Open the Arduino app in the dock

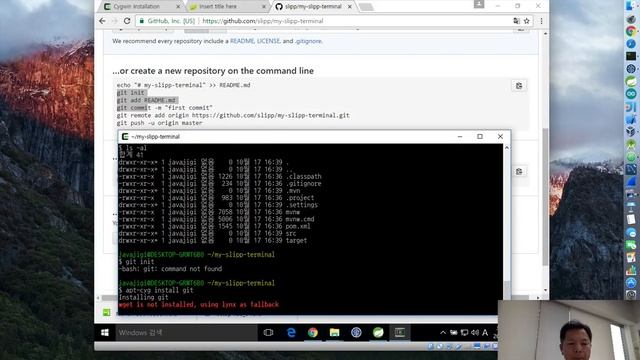631,93
